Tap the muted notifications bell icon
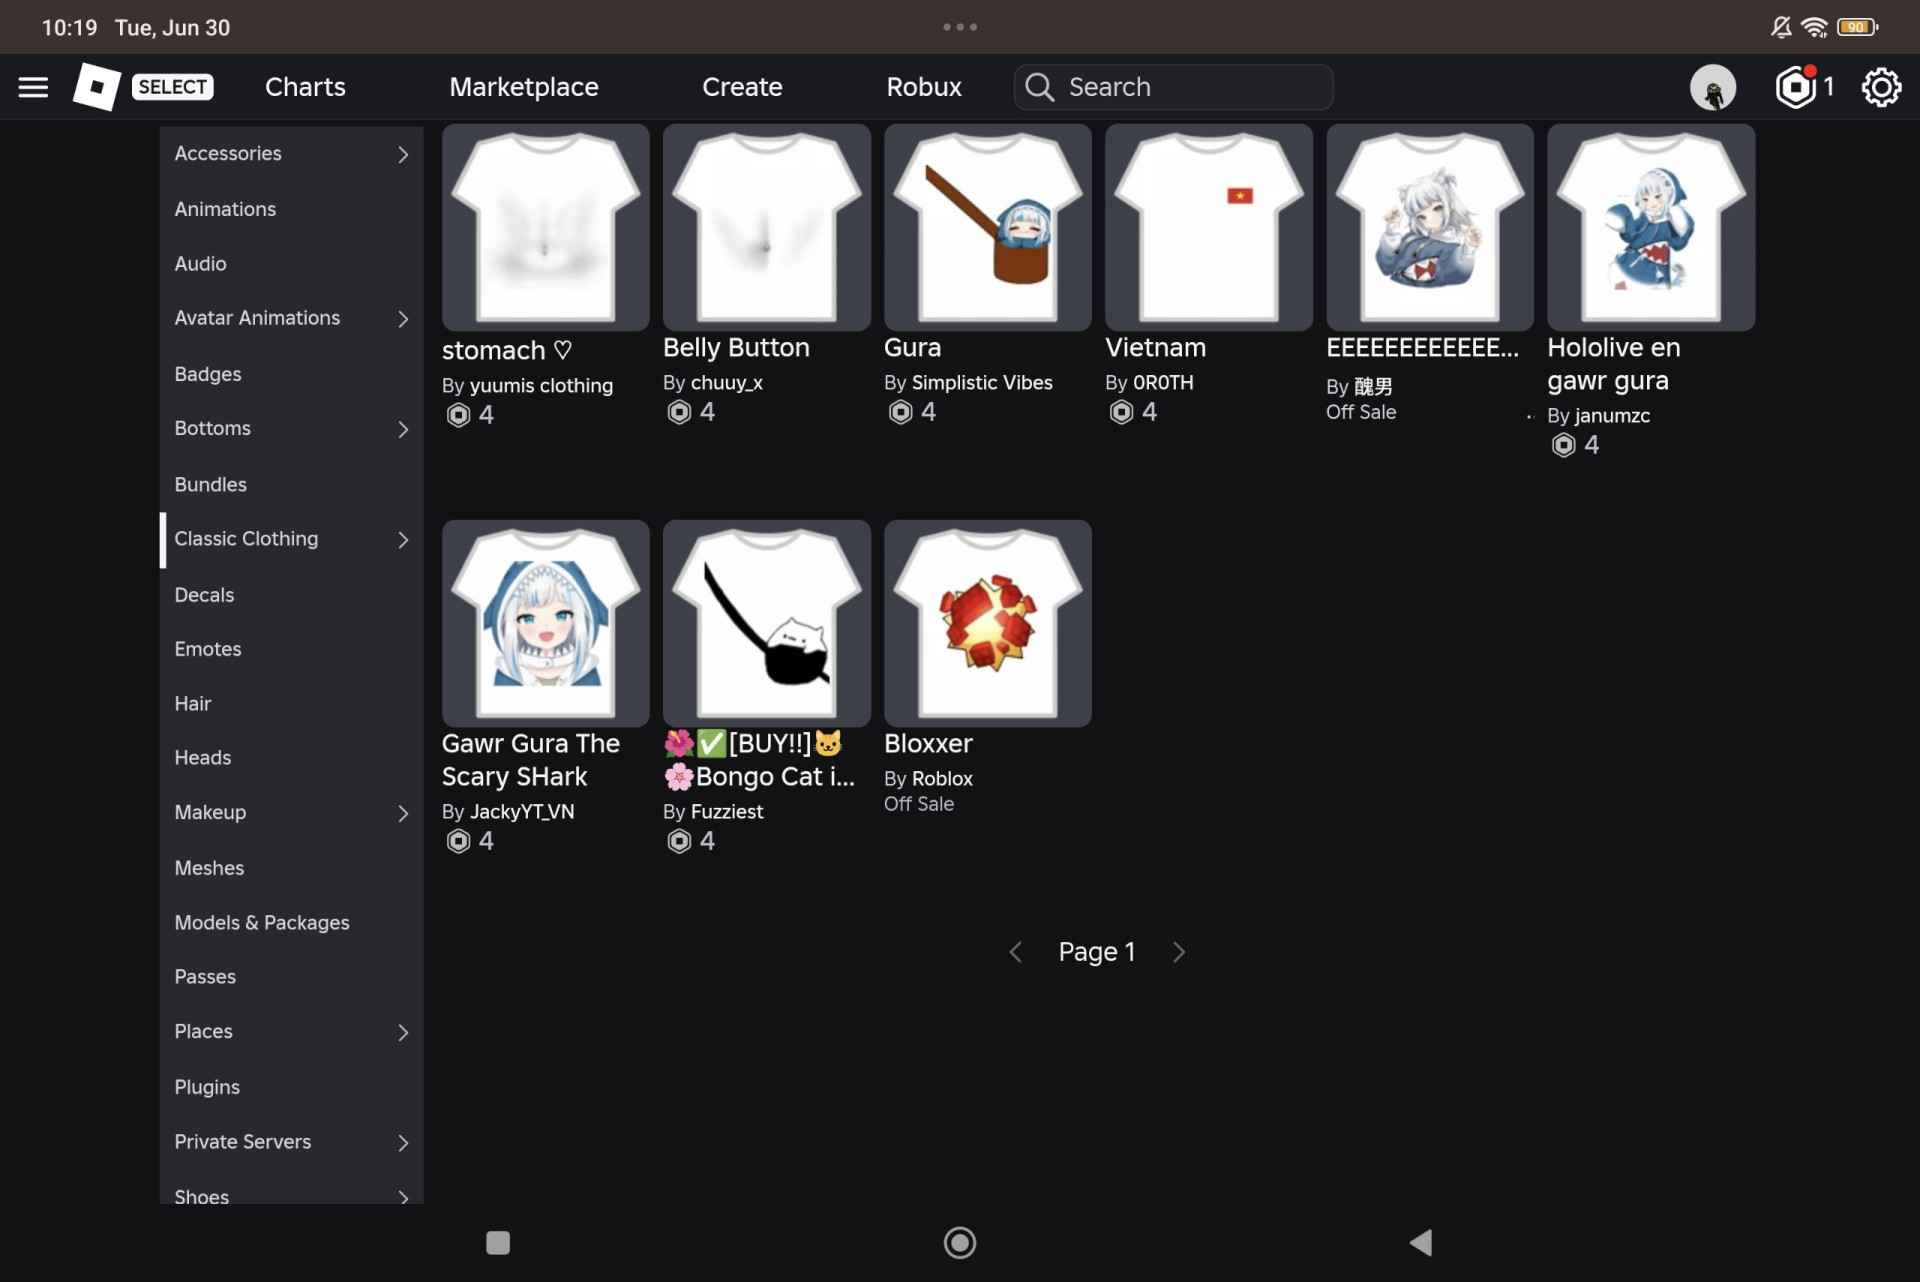This screenshot has width=1920, height=1282. click(1780, 27)
